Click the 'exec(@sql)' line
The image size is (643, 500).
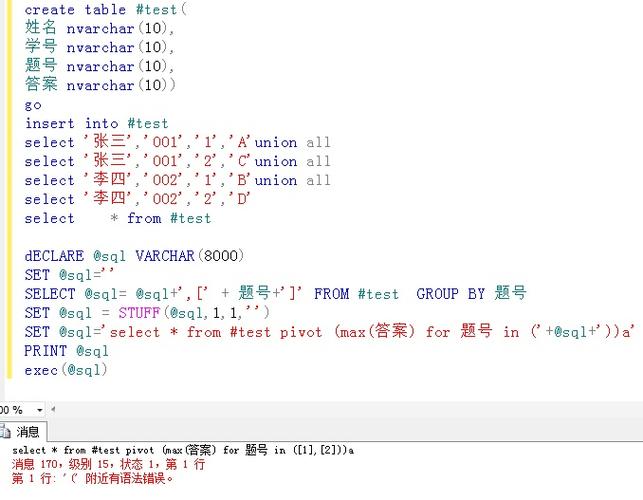[x=66, y=370]
